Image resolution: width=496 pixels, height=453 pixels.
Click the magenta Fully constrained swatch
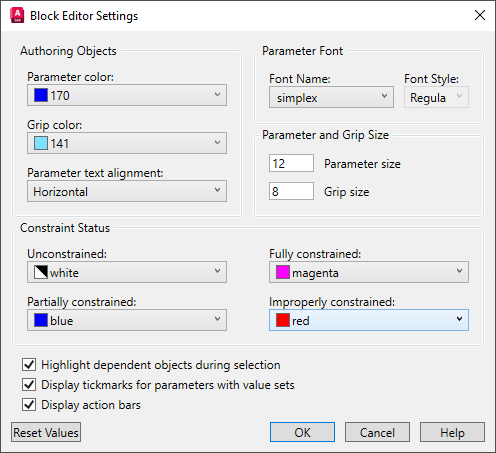283,272
